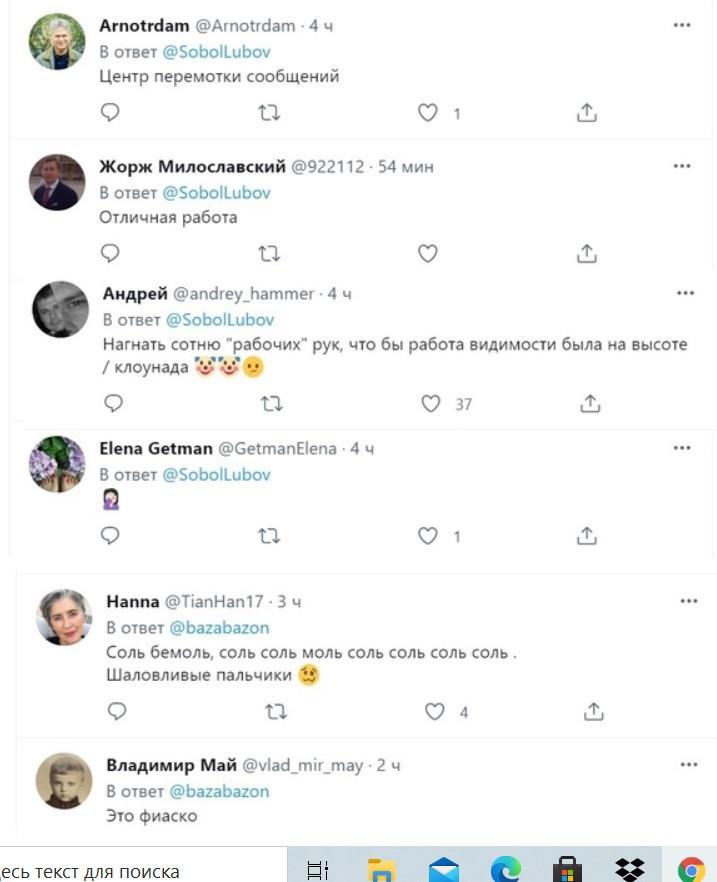
Task: Reply to Arnotrdam's tweet
Action: (x=111, y=113)
